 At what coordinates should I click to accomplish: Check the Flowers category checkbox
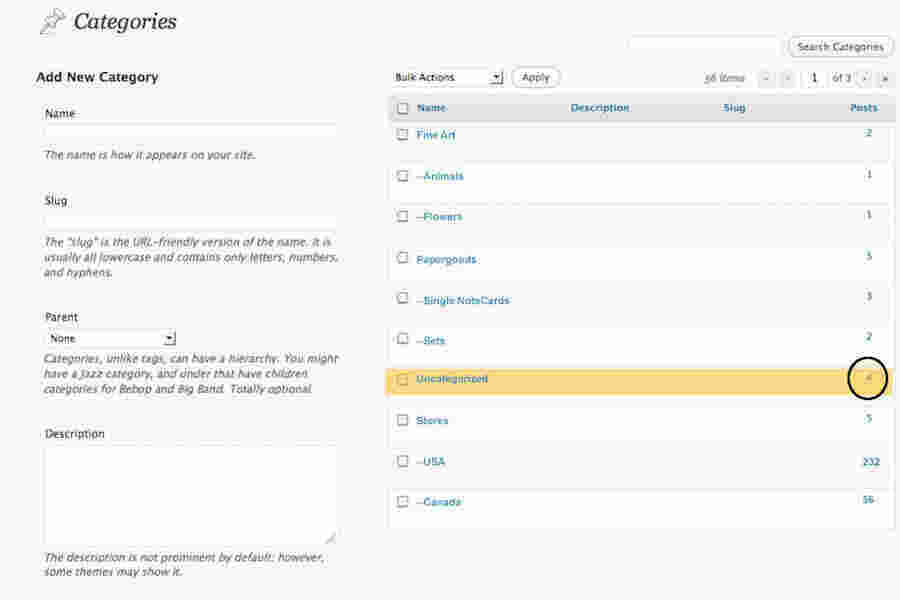[x=403, y=216]
